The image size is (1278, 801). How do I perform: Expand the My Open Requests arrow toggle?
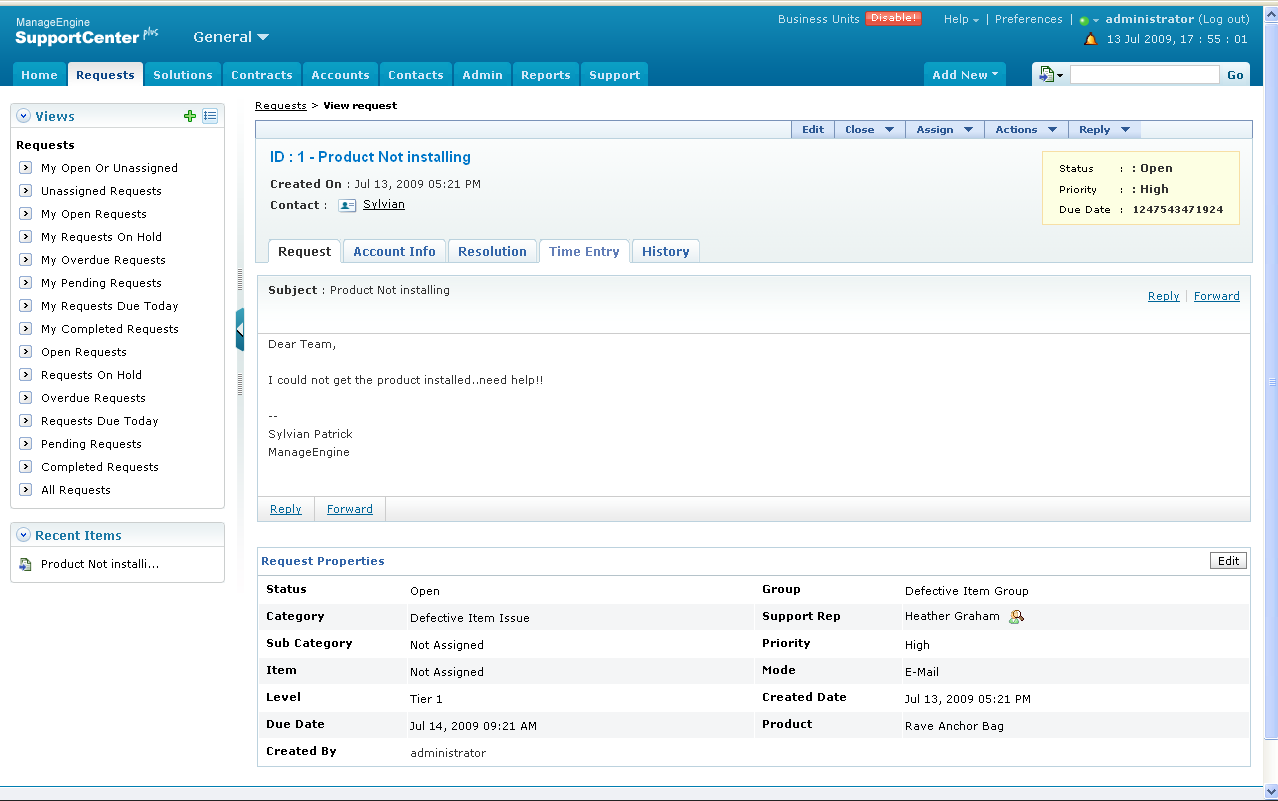click(x=24, y=213)
